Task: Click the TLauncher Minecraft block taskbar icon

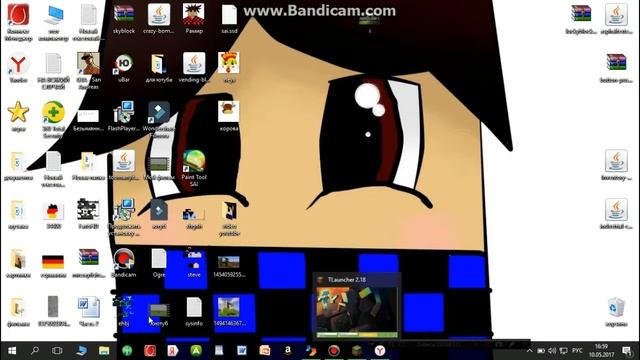Action: coord(357,351)
